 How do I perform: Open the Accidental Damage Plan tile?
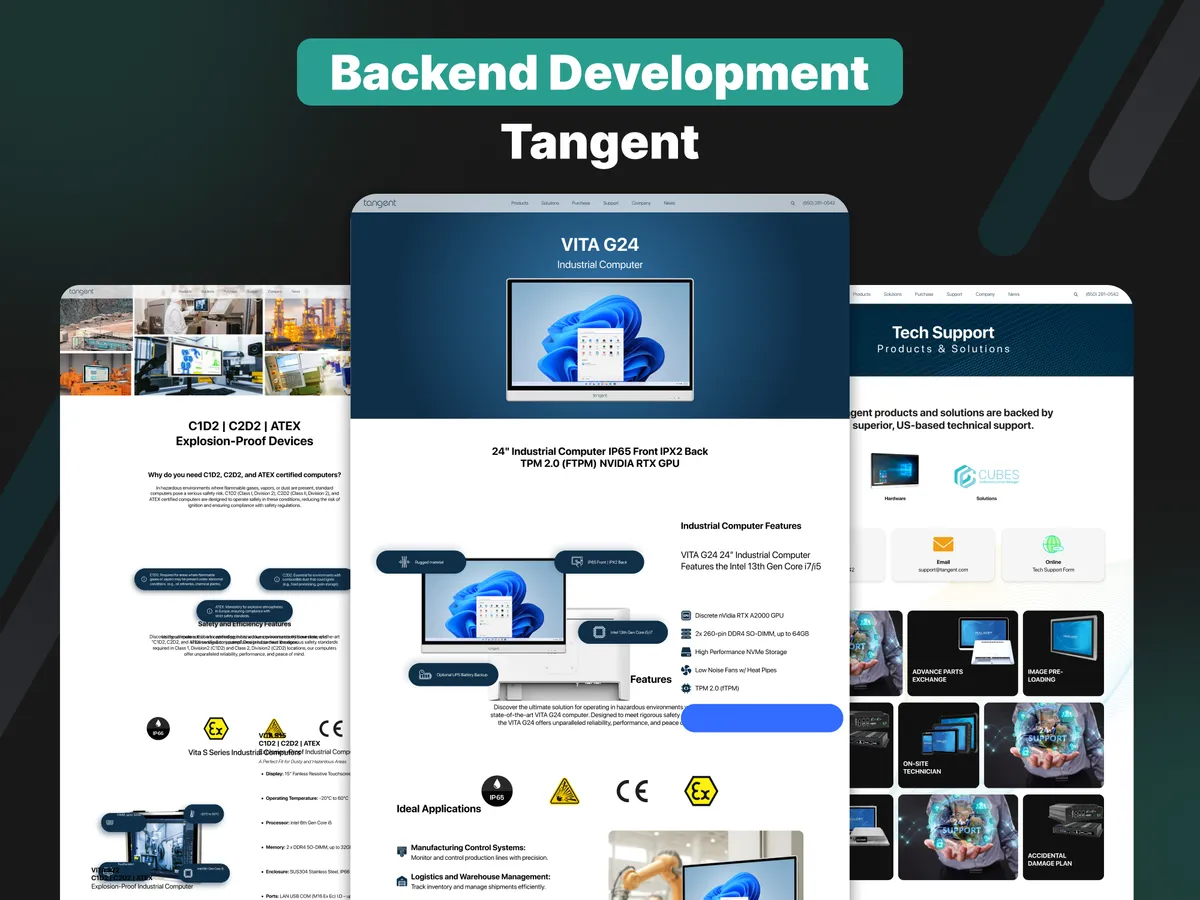point(1063,837)
